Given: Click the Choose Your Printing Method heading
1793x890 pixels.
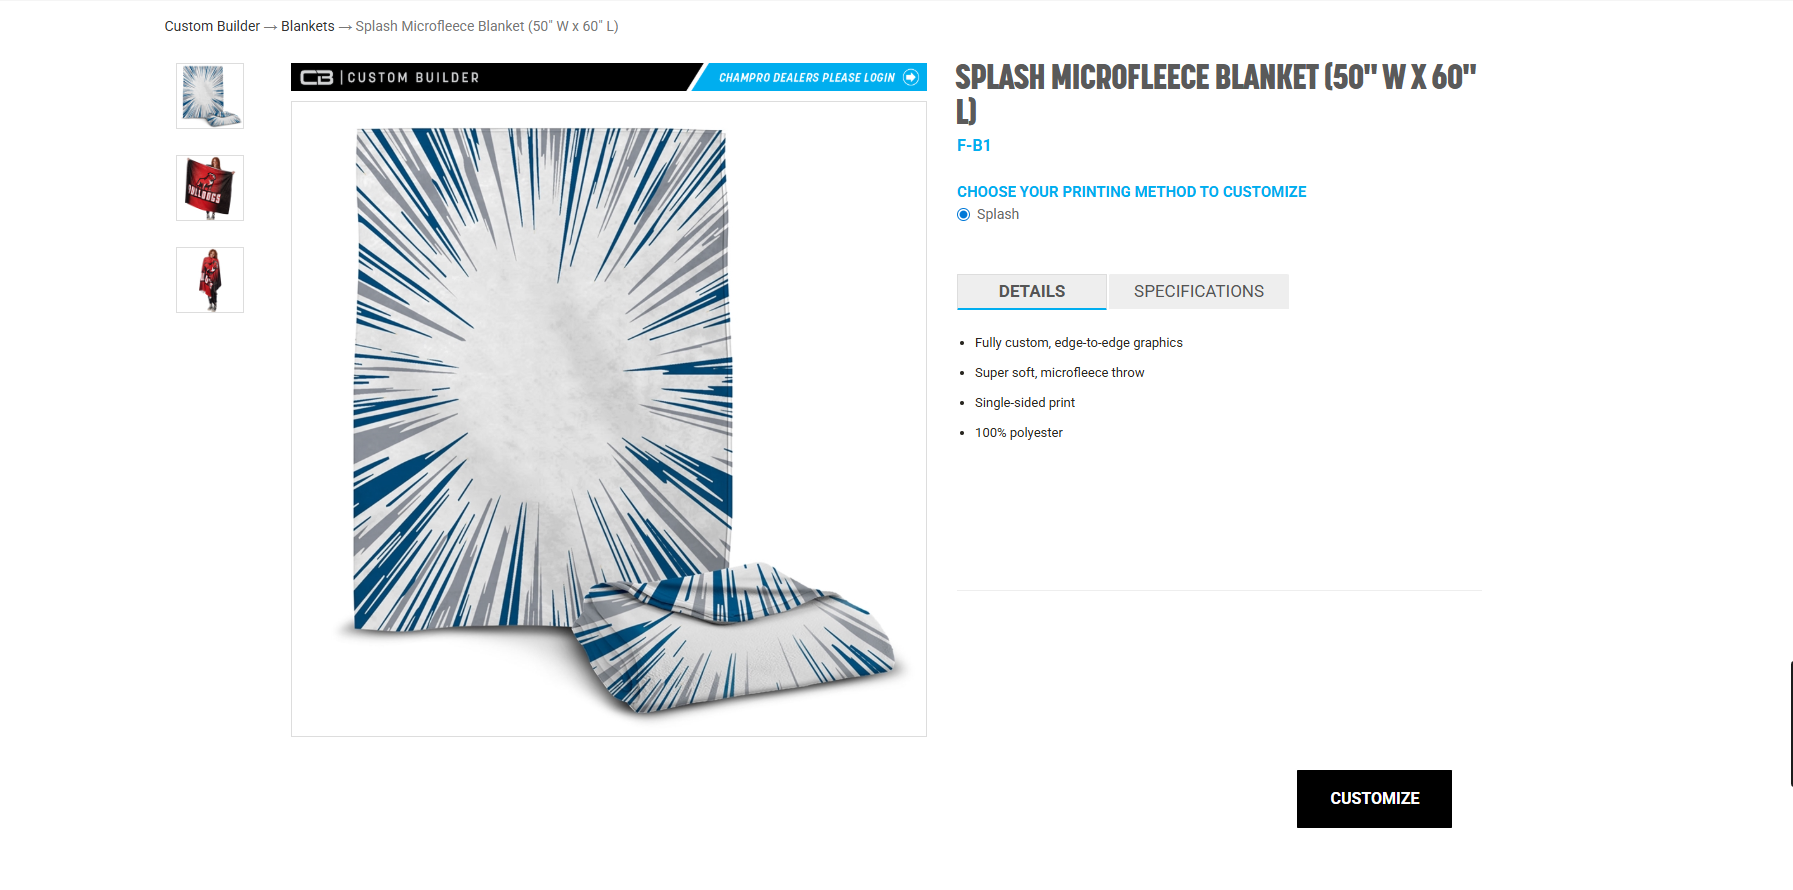Looking at the screenshot, I should coord(1132,192).
